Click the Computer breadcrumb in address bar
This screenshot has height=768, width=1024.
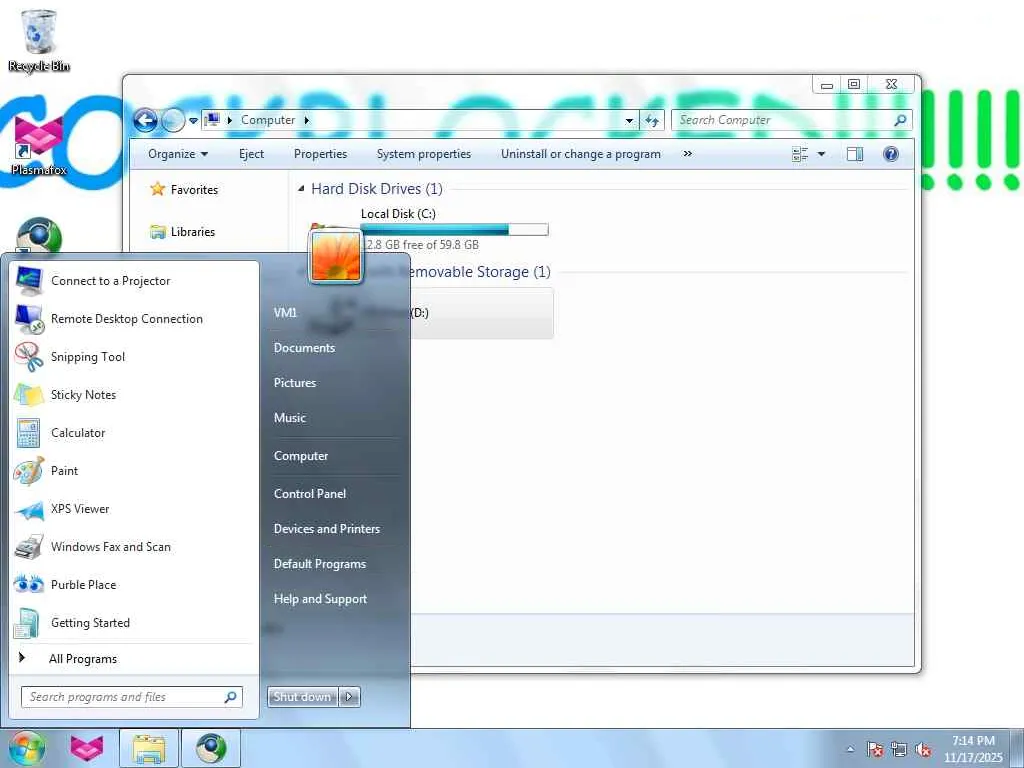tap(268, 120)
